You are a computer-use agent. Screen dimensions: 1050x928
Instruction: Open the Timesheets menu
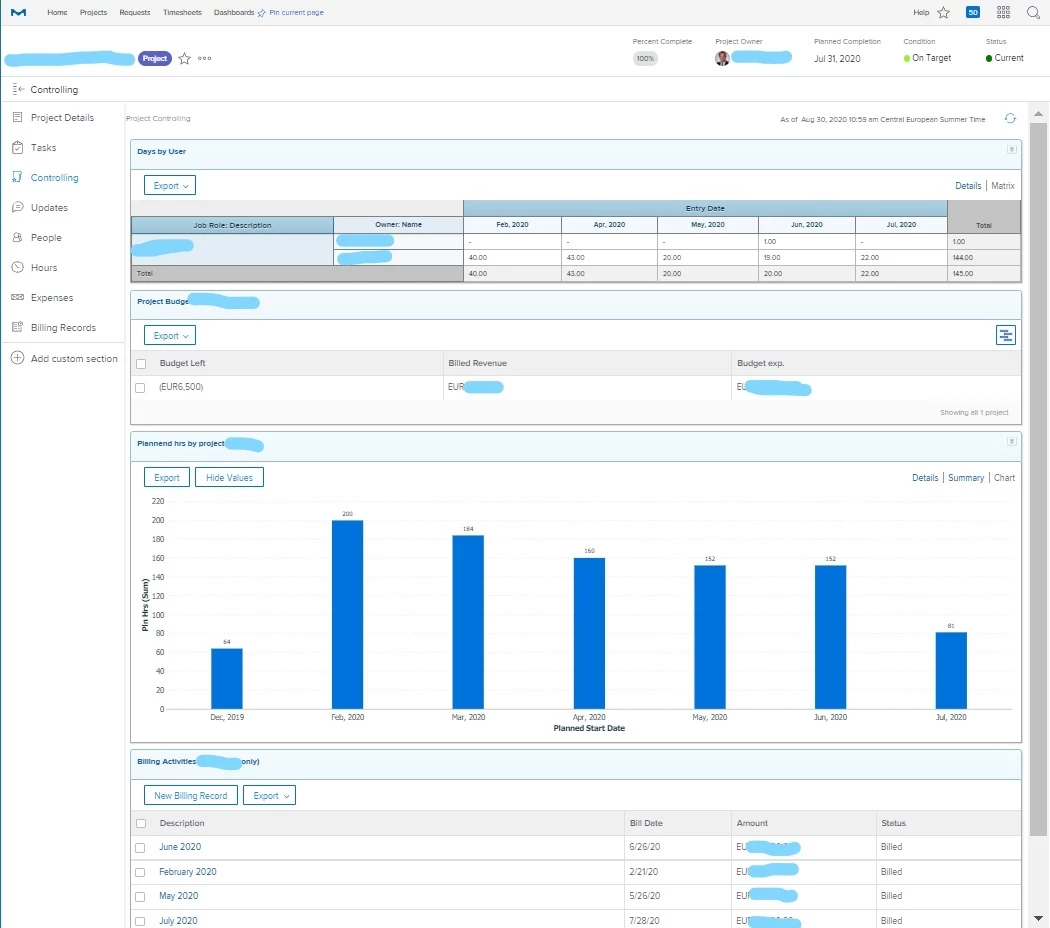click(182, 12)
